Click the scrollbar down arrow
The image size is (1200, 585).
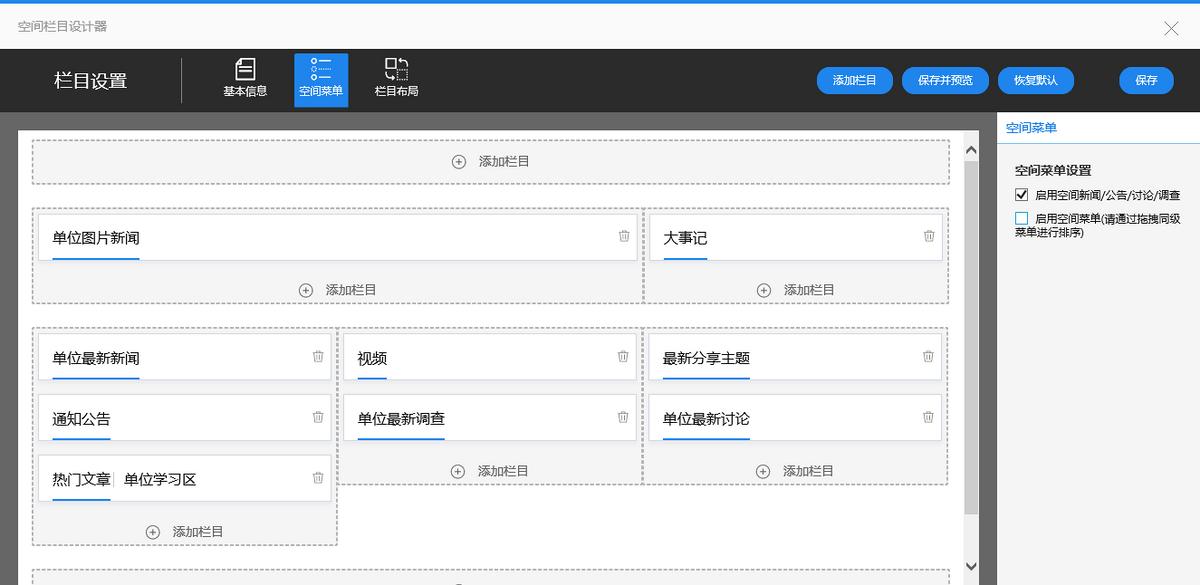click(970, 567)
